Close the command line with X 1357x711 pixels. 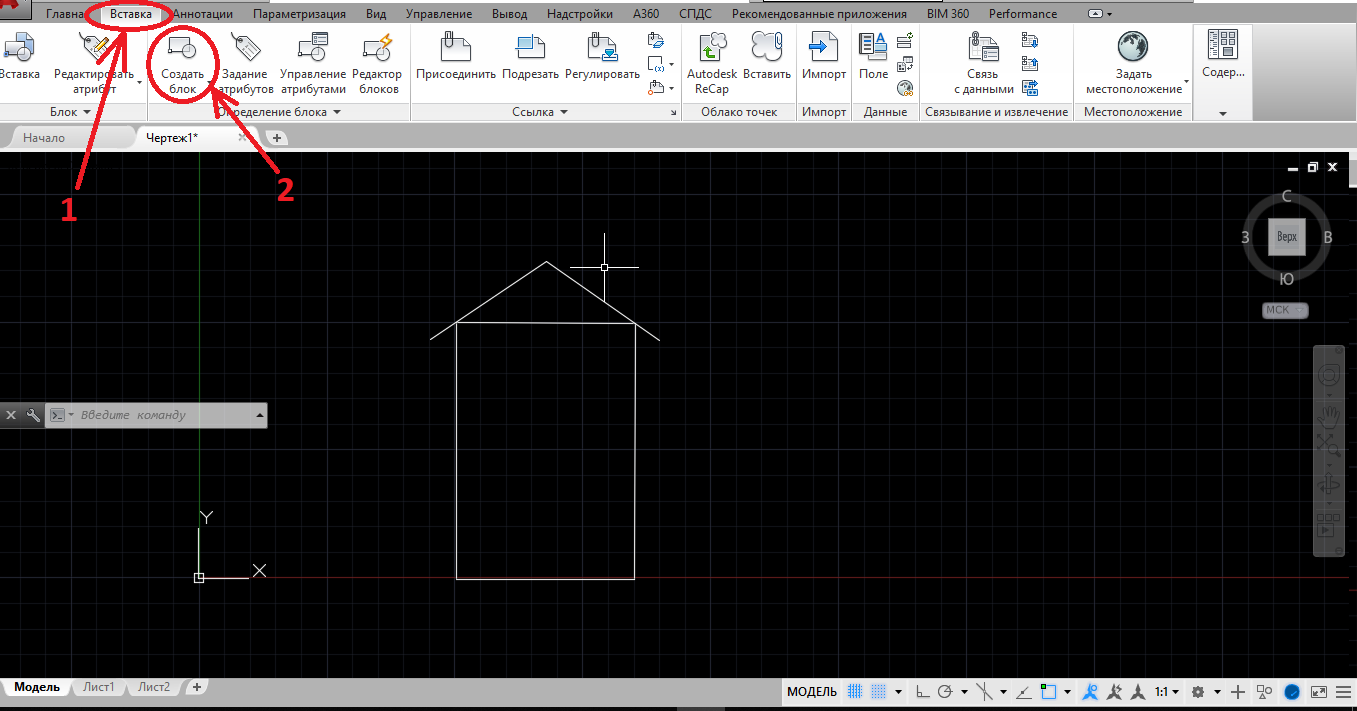(x=11, y=415)
